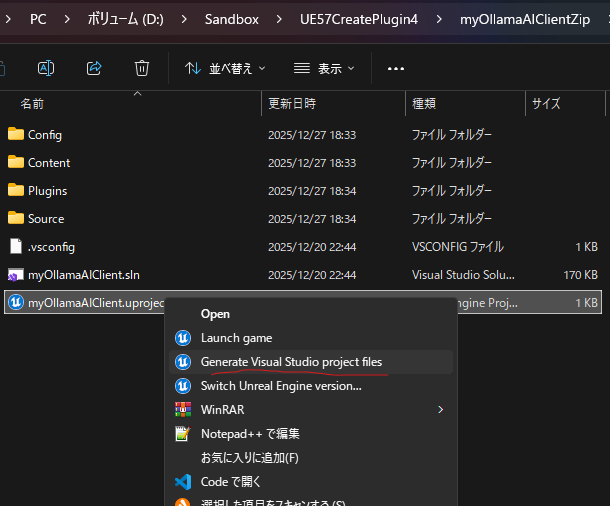Click the WinRAR books icon
610x506 pixels.
[x=183, y=410]
